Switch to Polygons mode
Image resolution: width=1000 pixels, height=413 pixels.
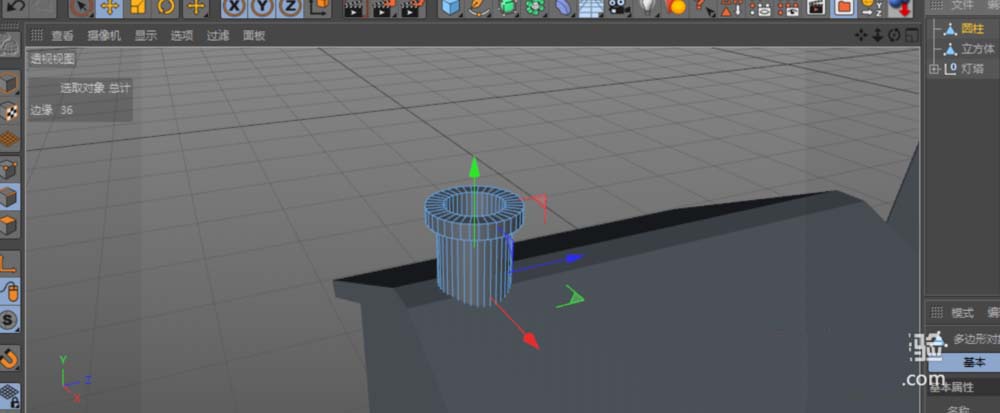point(10,225)
